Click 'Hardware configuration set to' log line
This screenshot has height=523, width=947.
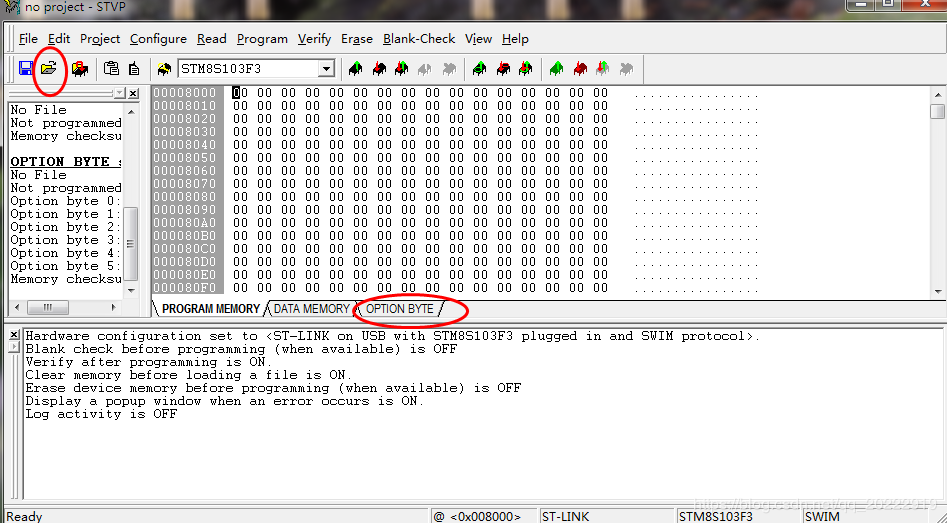[x=393, y=336]
